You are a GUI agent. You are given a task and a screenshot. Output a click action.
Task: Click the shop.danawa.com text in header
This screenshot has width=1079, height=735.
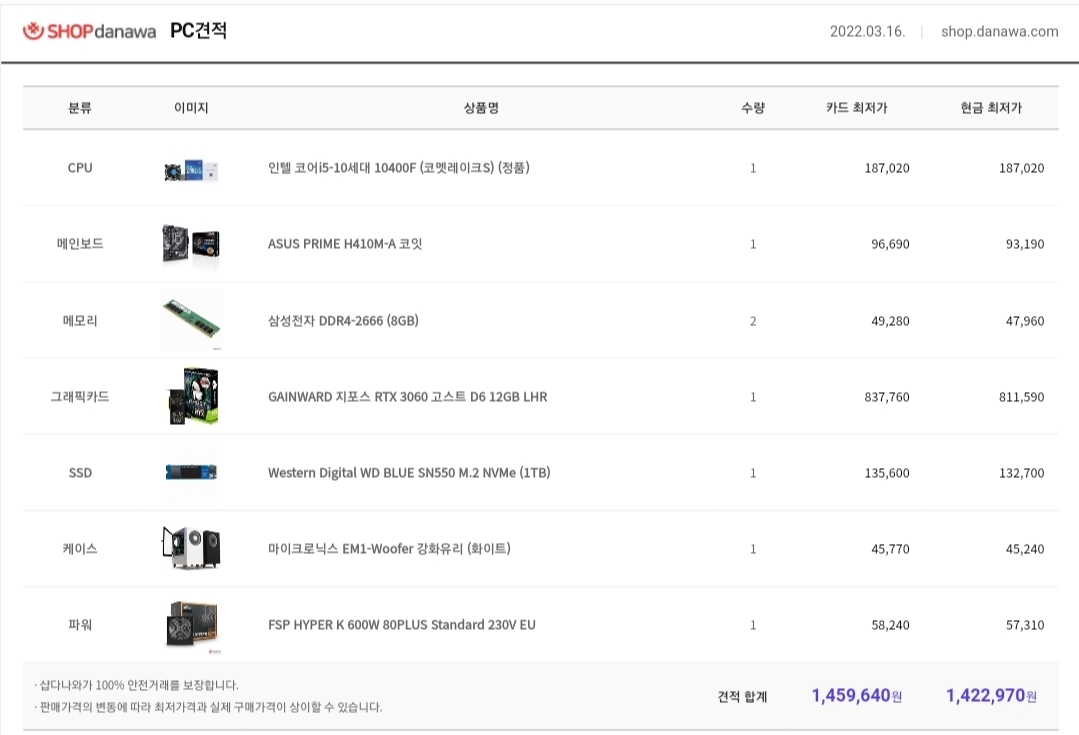(x=999, y=31)
